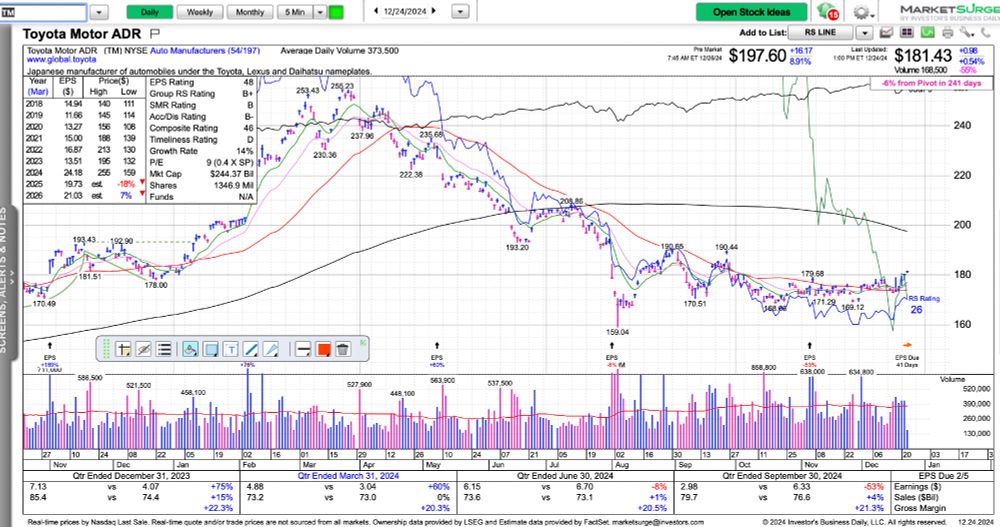Image resolution: width=1000 pixels, height=527 pixels.
Task: Select the crosshair note tool in drawing toolbar
Action: (124, 349)
